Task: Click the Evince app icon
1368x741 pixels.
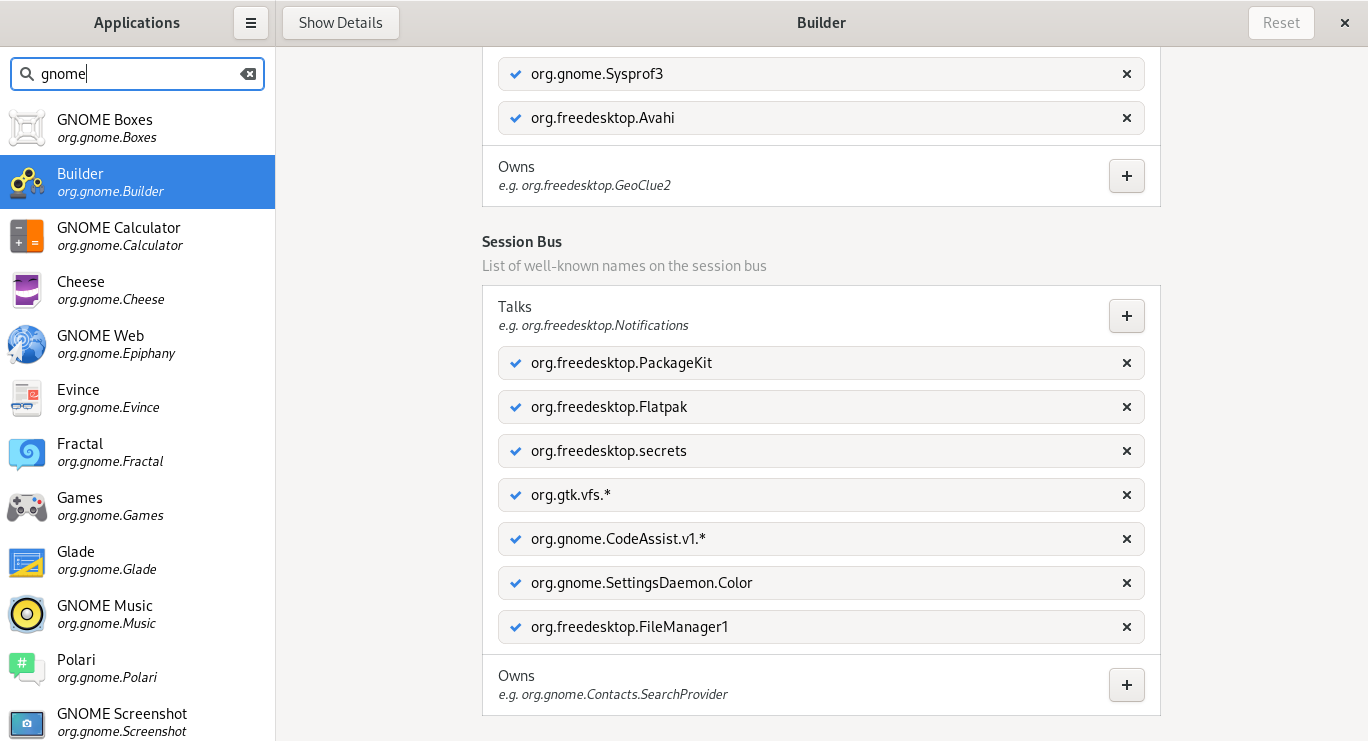Action: click(27, 398)
